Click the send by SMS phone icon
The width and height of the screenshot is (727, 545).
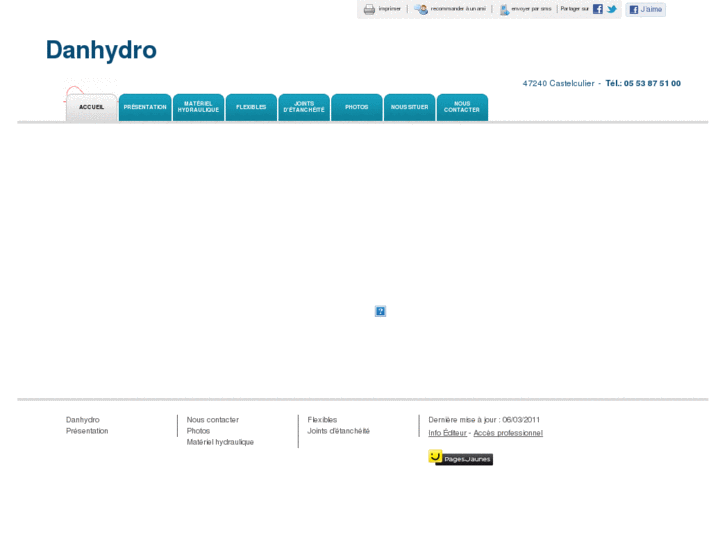[504, 9]
